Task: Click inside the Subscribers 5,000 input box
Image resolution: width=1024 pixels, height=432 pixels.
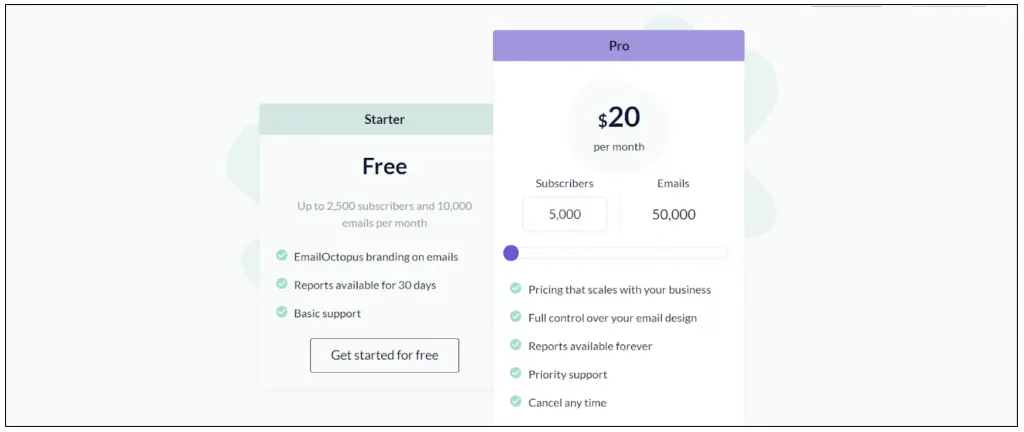Action: [564, 214]
